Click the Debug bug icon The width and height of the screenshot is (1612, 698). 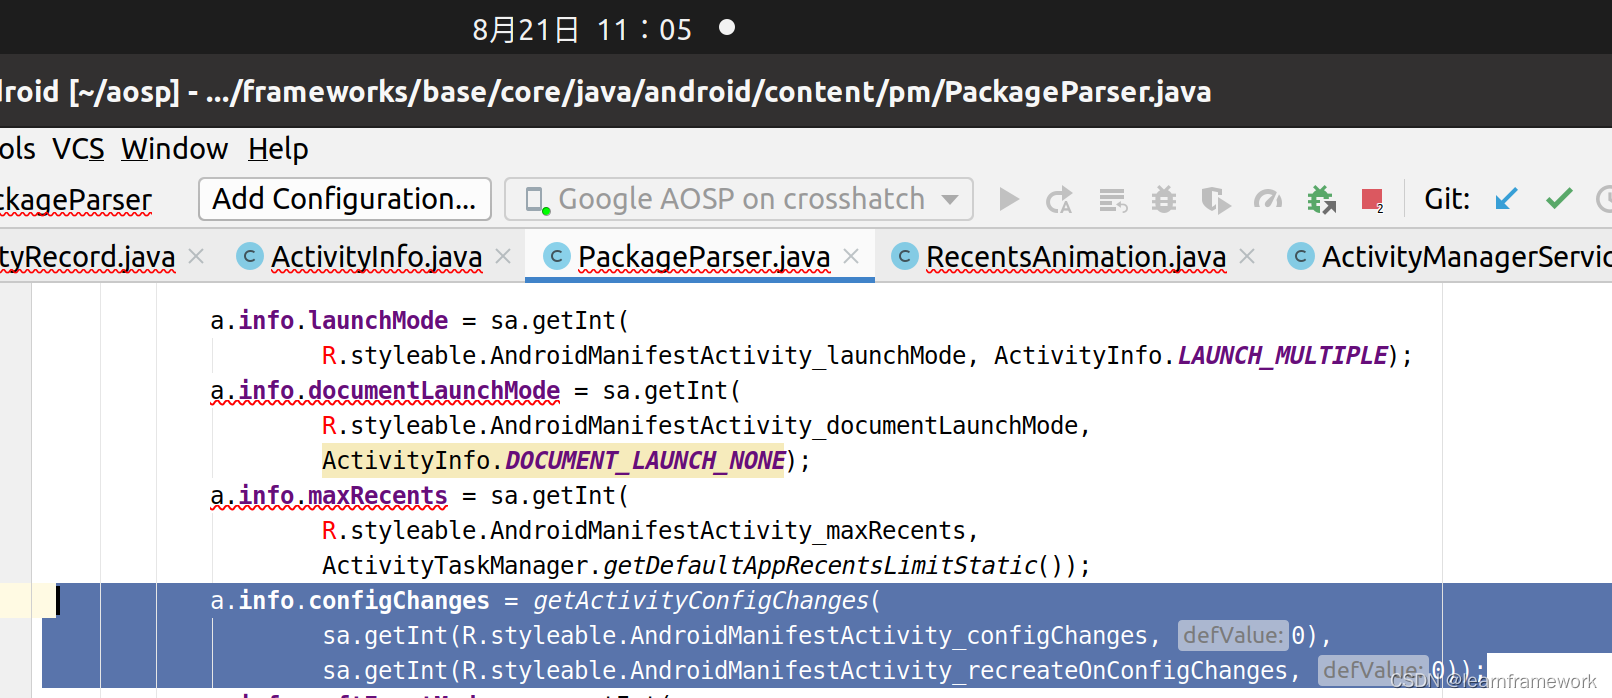click(x=1164, y=200)
